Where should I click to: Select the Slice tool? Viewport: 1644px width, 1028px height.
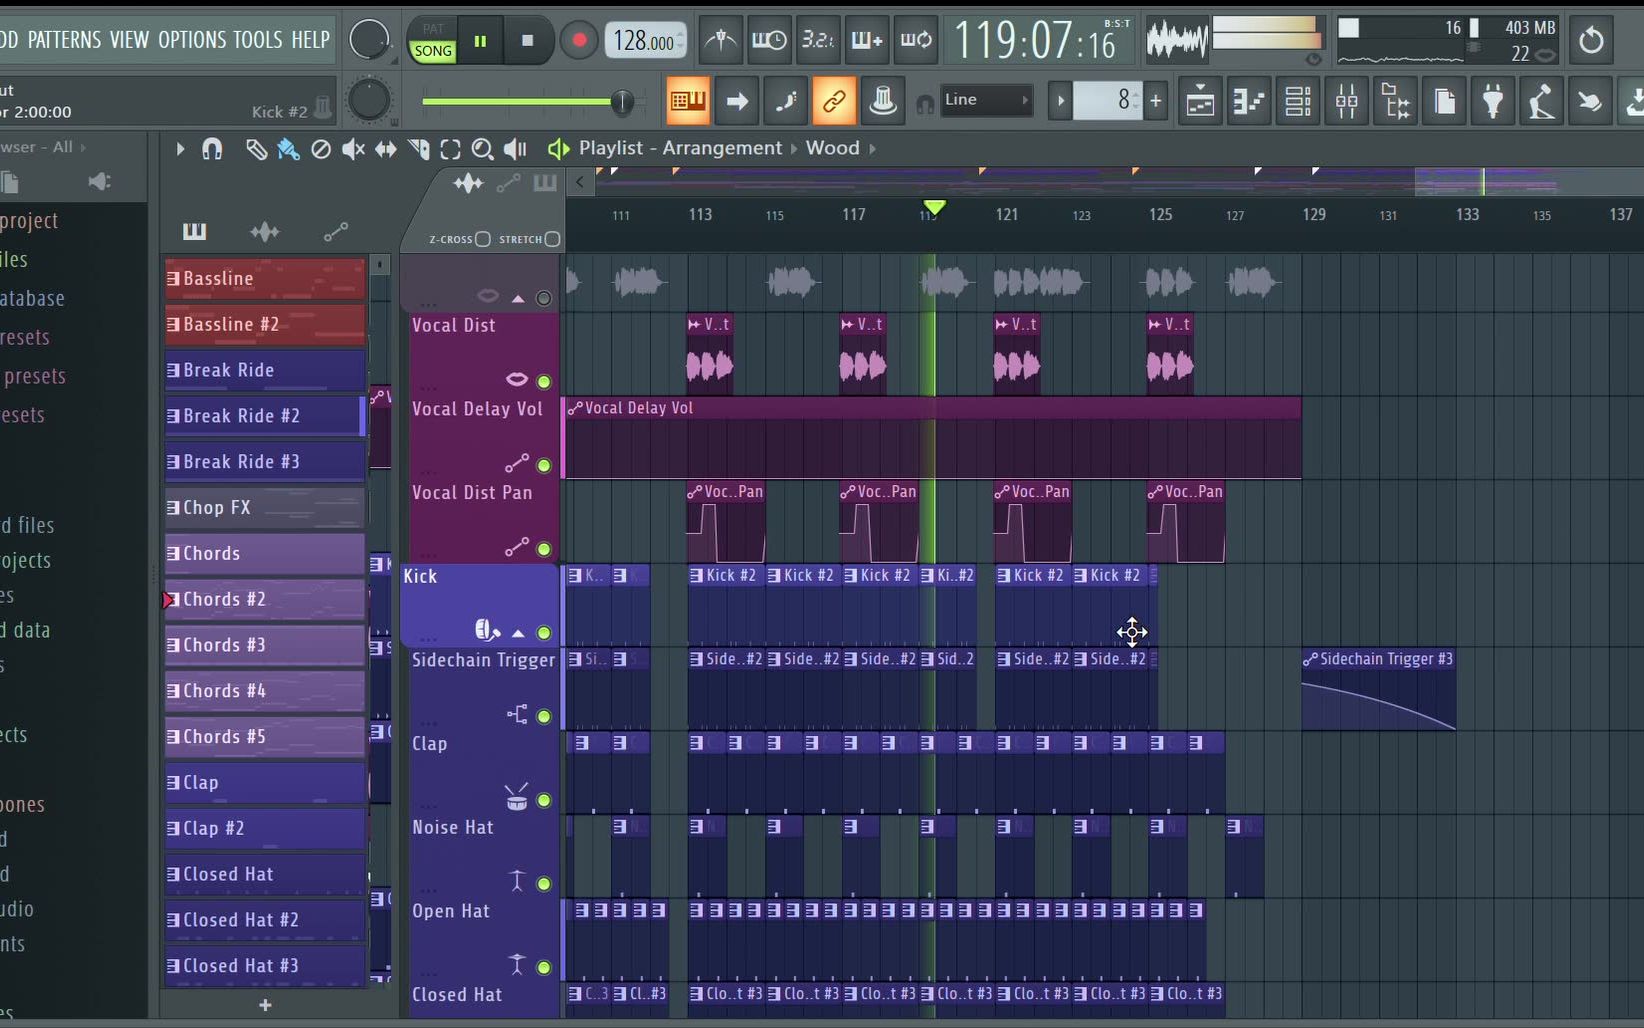point(418,149)
